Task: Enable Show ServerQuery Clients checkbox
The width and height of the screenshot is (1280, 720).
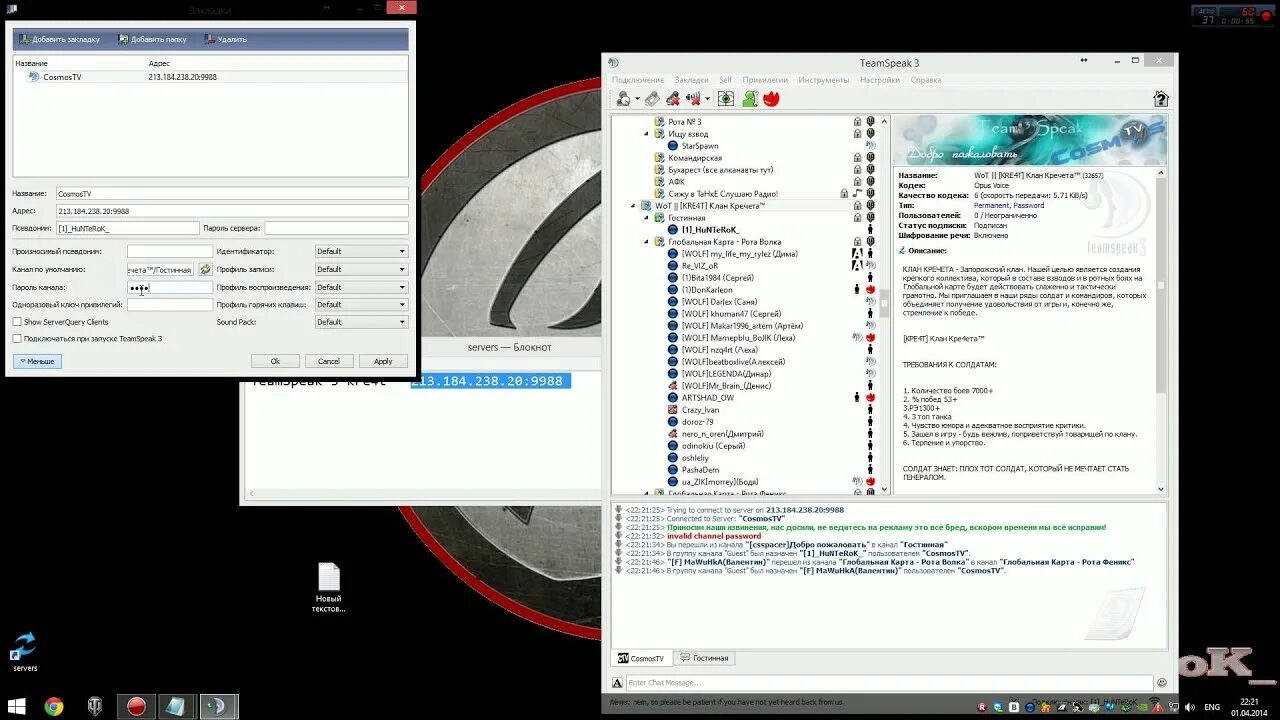Action: (17, 322)
